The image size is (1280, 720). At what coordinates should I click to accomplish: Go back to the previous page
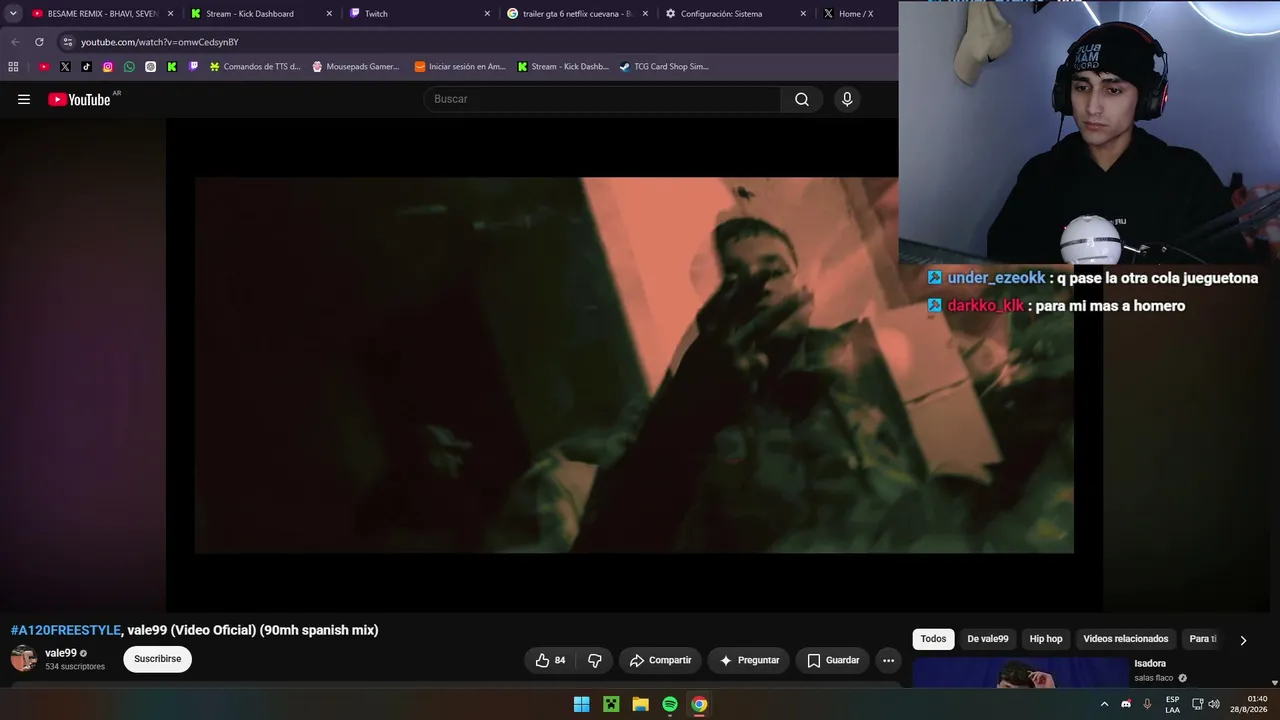tap(15, 42)
